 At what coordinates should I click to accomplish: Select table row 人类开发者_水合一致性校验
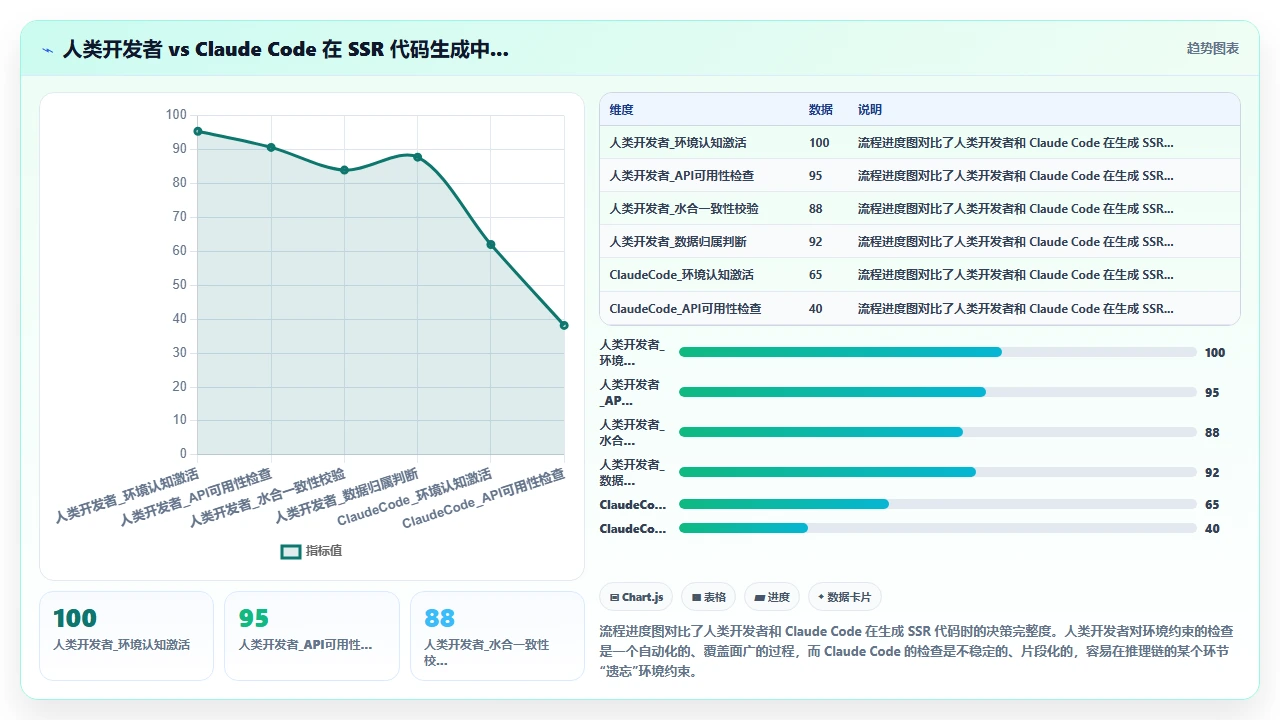[919, 209]
